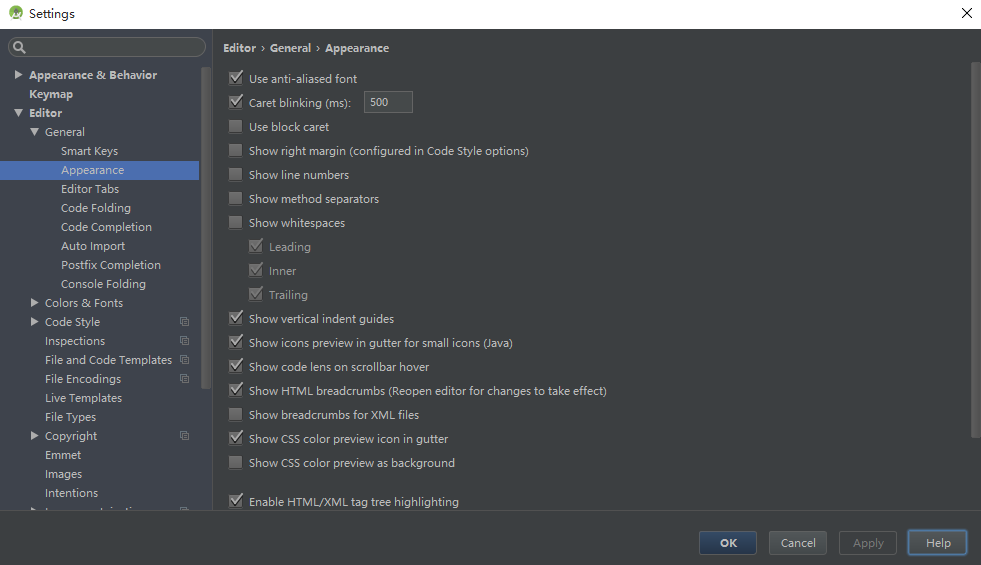Click the project-level icon beside Code Style

click(184, 322)
